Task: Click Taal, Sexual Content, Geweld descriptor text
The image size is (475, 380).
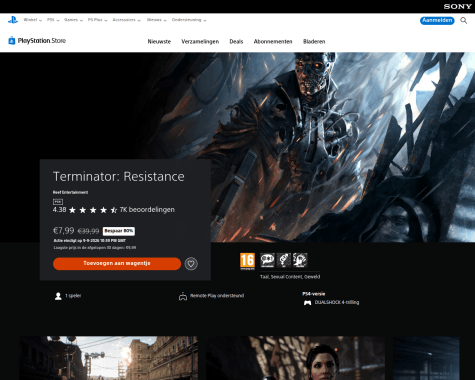Action: click(x=290, y=277)
